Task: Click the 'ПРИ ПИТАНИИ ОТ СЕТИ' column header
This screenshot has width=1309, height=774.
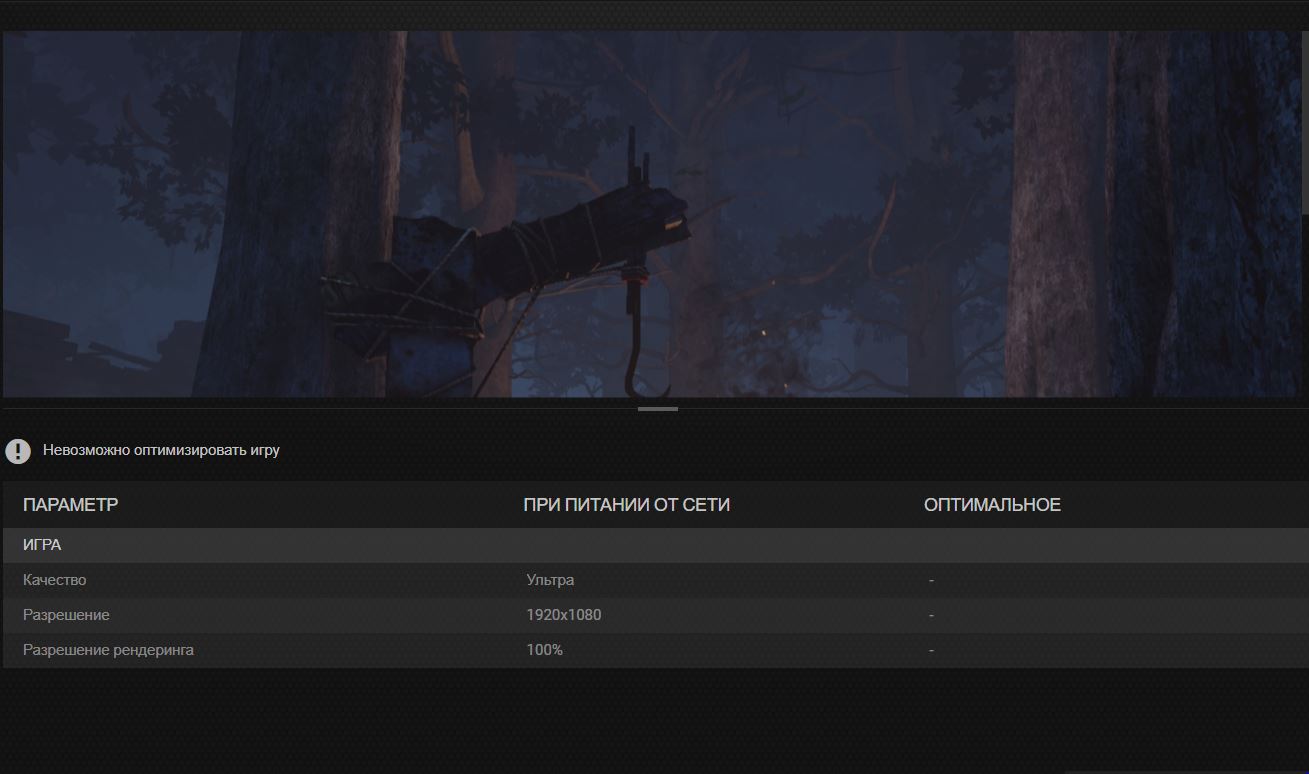Action: (626, 505)
